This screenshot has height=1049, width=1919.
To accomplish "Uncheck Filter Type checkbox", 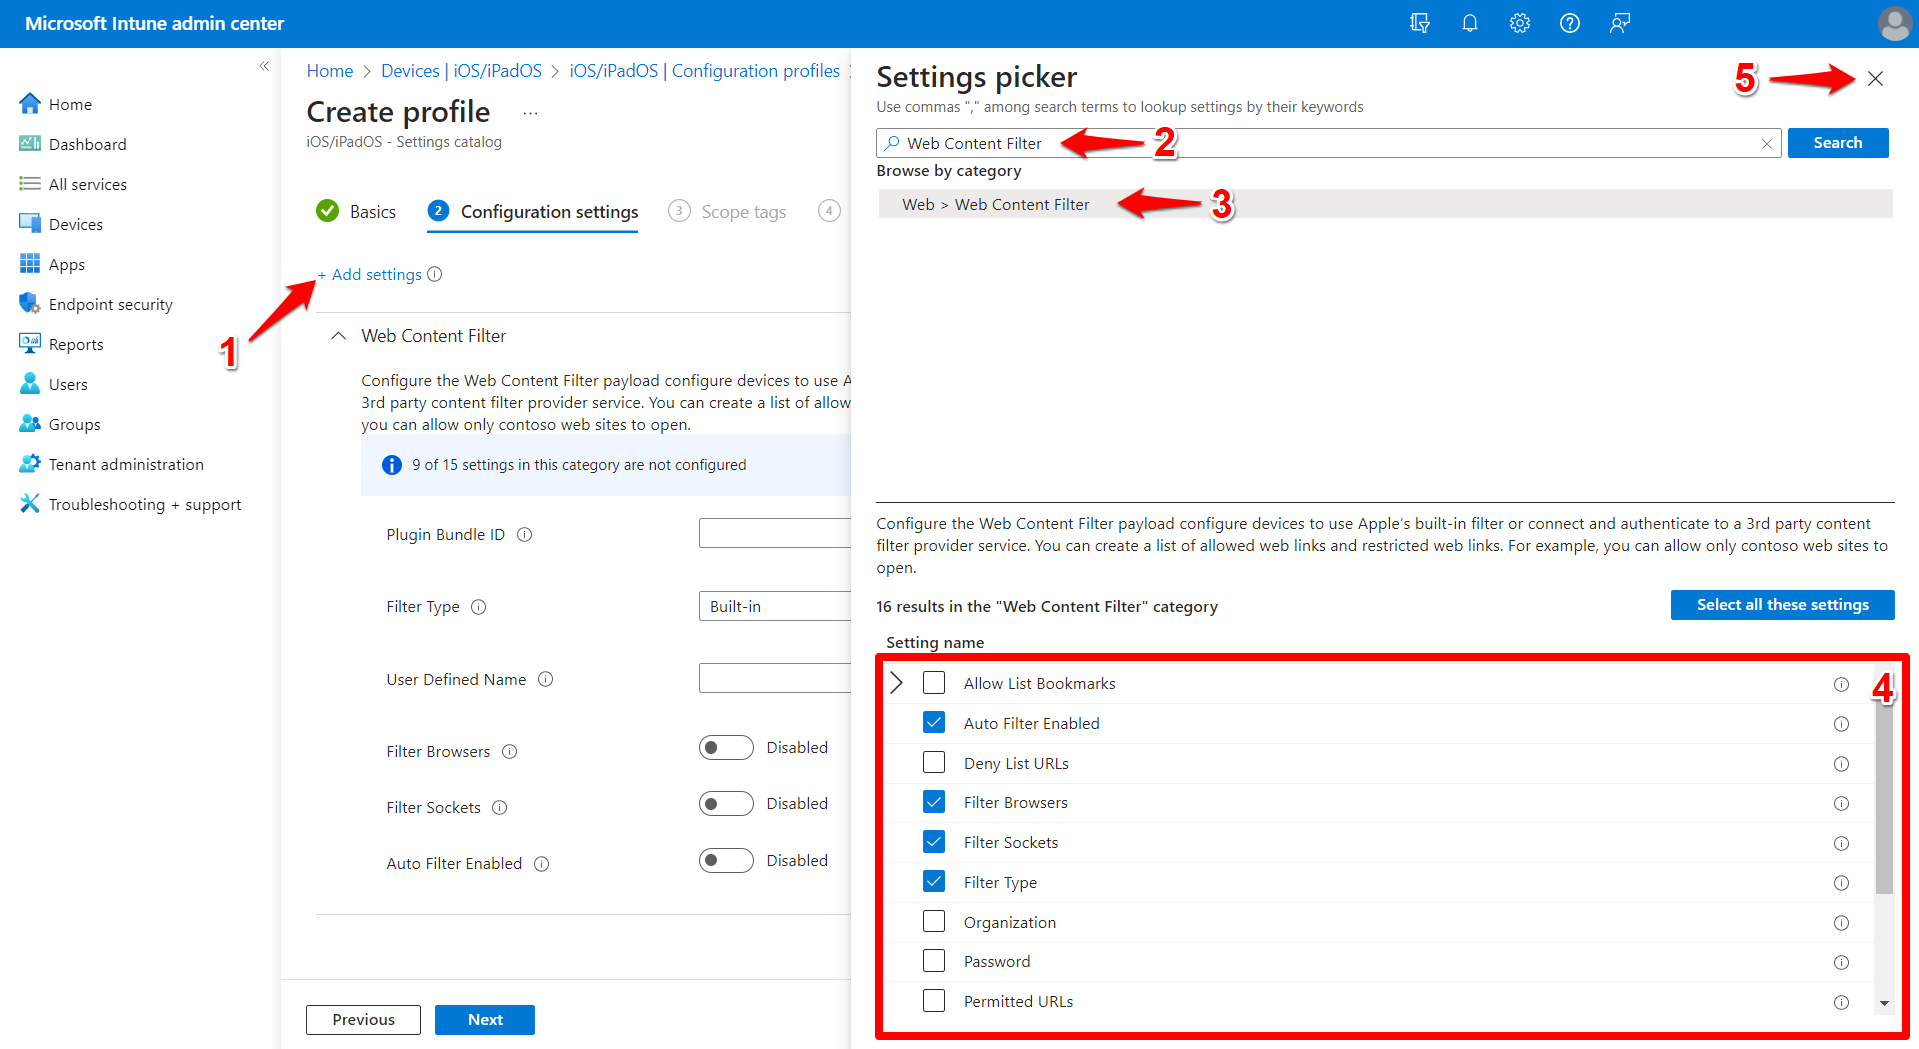I will coord(934,881).
